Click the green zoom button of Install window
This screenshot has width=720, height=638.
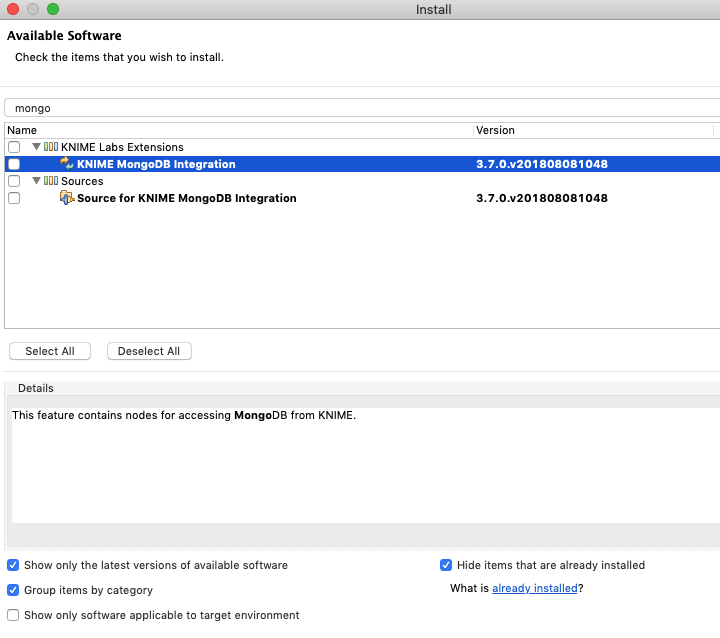(x=53, y=9)
